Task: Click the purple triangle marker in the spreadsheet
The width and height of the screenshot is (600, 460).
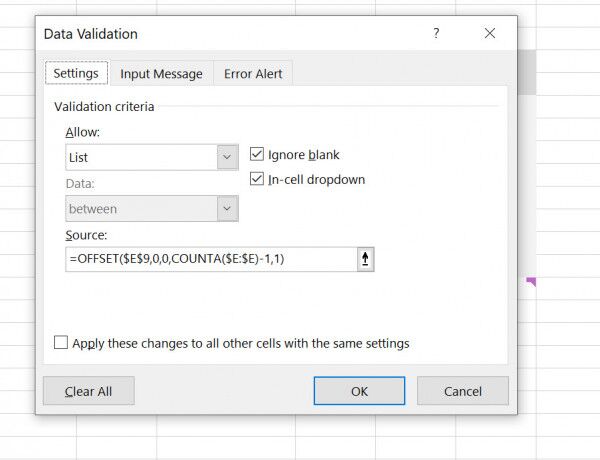Action: (532, 283)
